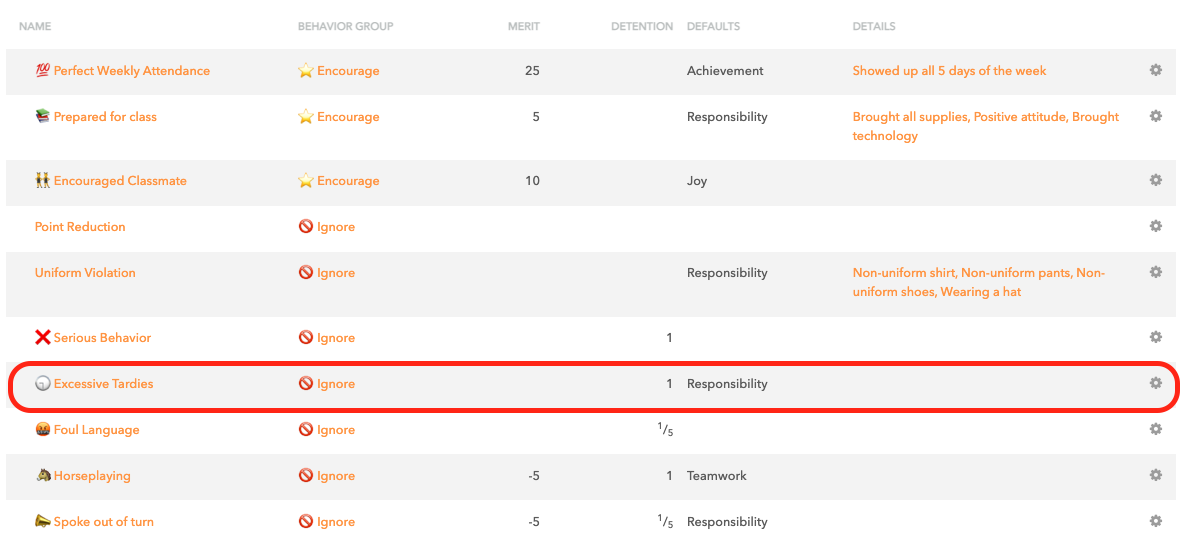Click the gear icon for Encouraged Classmate

coord(1156,180)
